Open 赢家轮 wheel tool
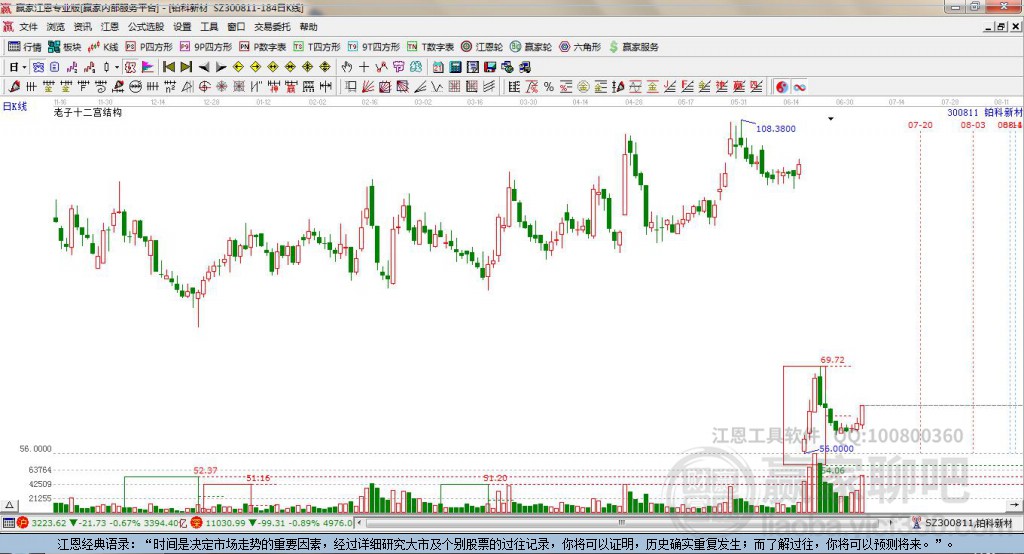Viewport: 1024px width, 554px height. 531,46
